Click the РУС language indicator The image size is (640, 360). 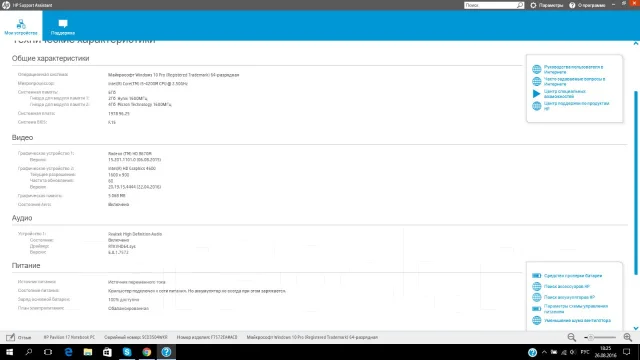click(585, 352)
